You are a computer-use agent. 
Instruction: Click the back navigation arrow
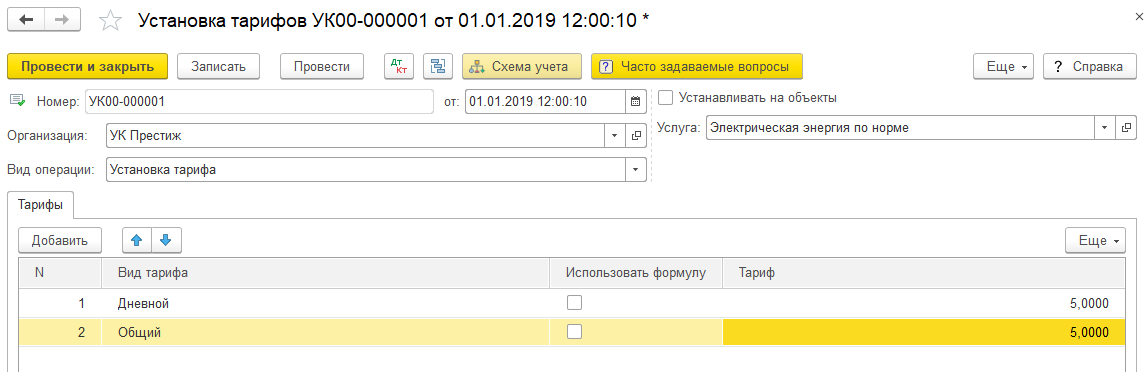tap(26, 20)
